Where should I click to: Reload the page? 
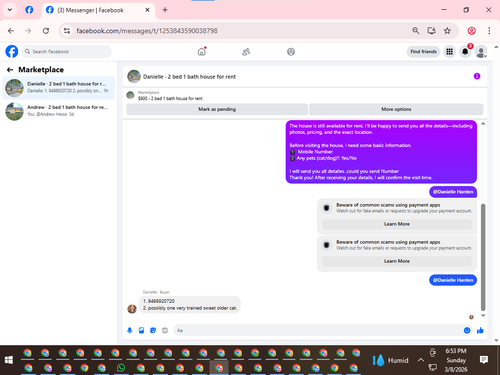(x=46, y=31)
